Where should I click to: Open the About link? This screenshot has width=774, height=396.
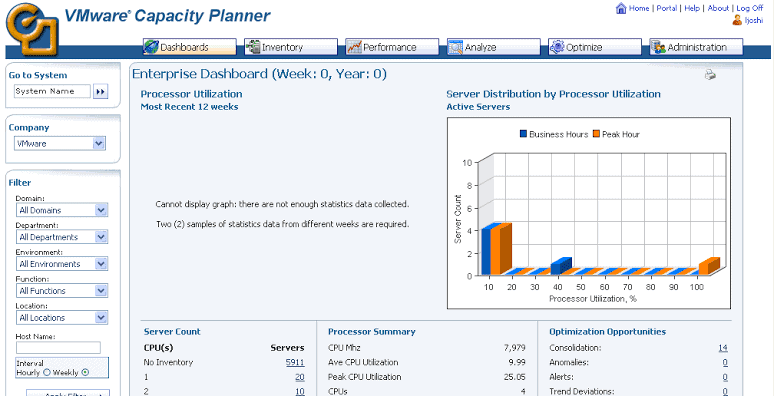click(x=718, y=8)
